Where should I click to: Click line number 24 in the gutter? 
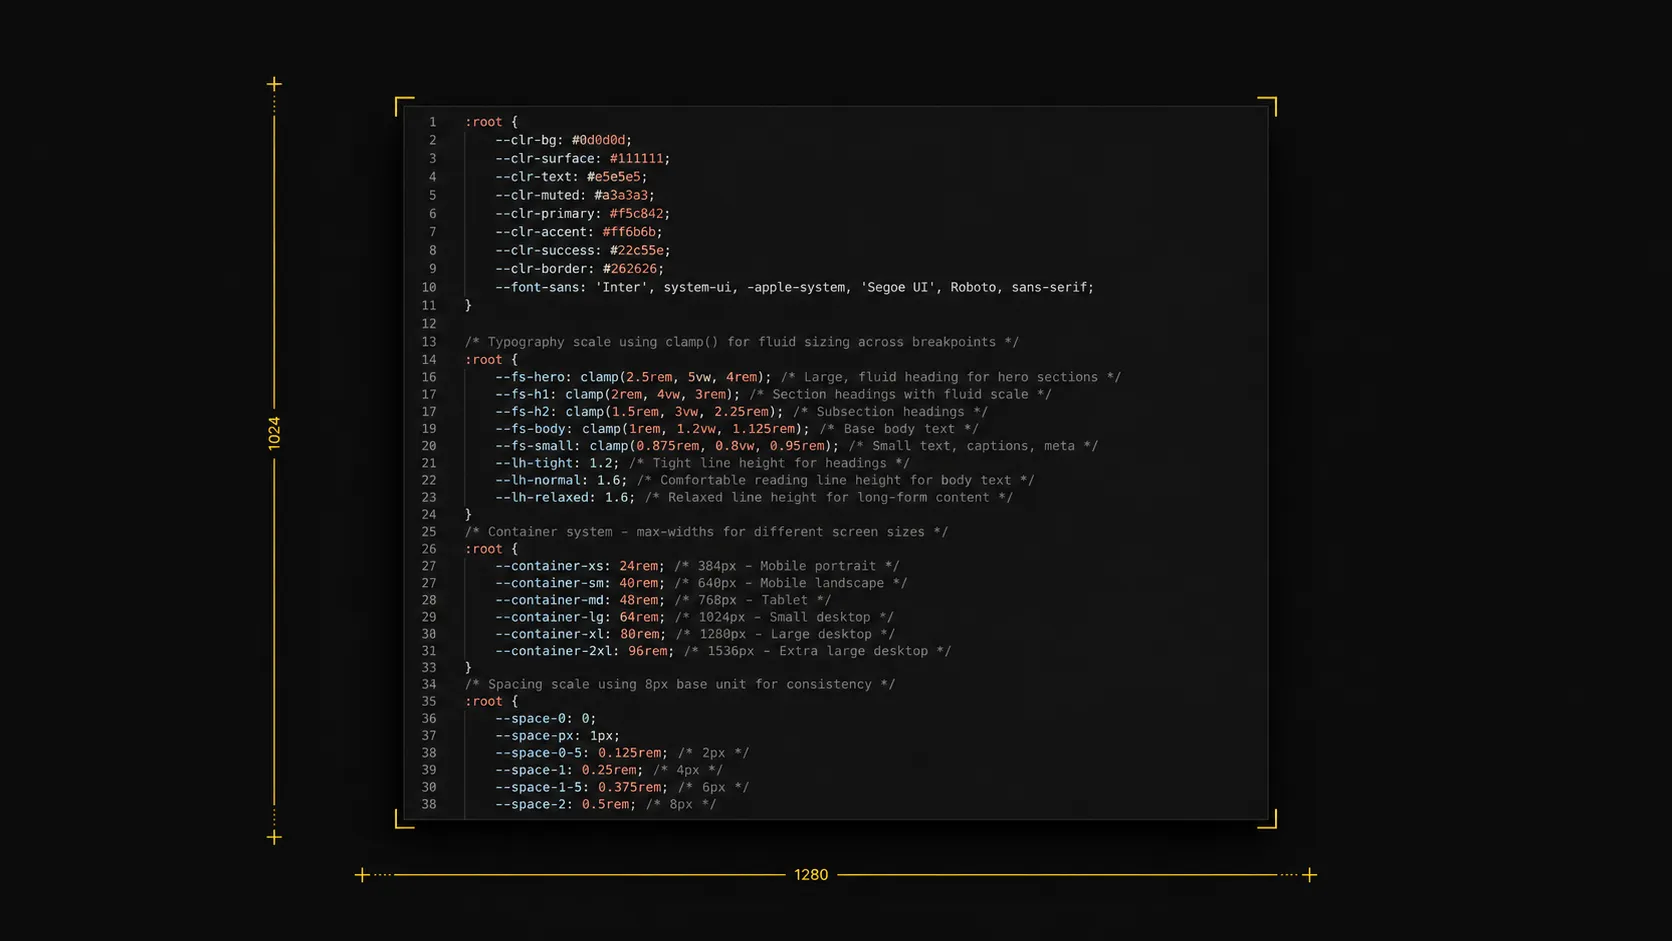(428, 515)
